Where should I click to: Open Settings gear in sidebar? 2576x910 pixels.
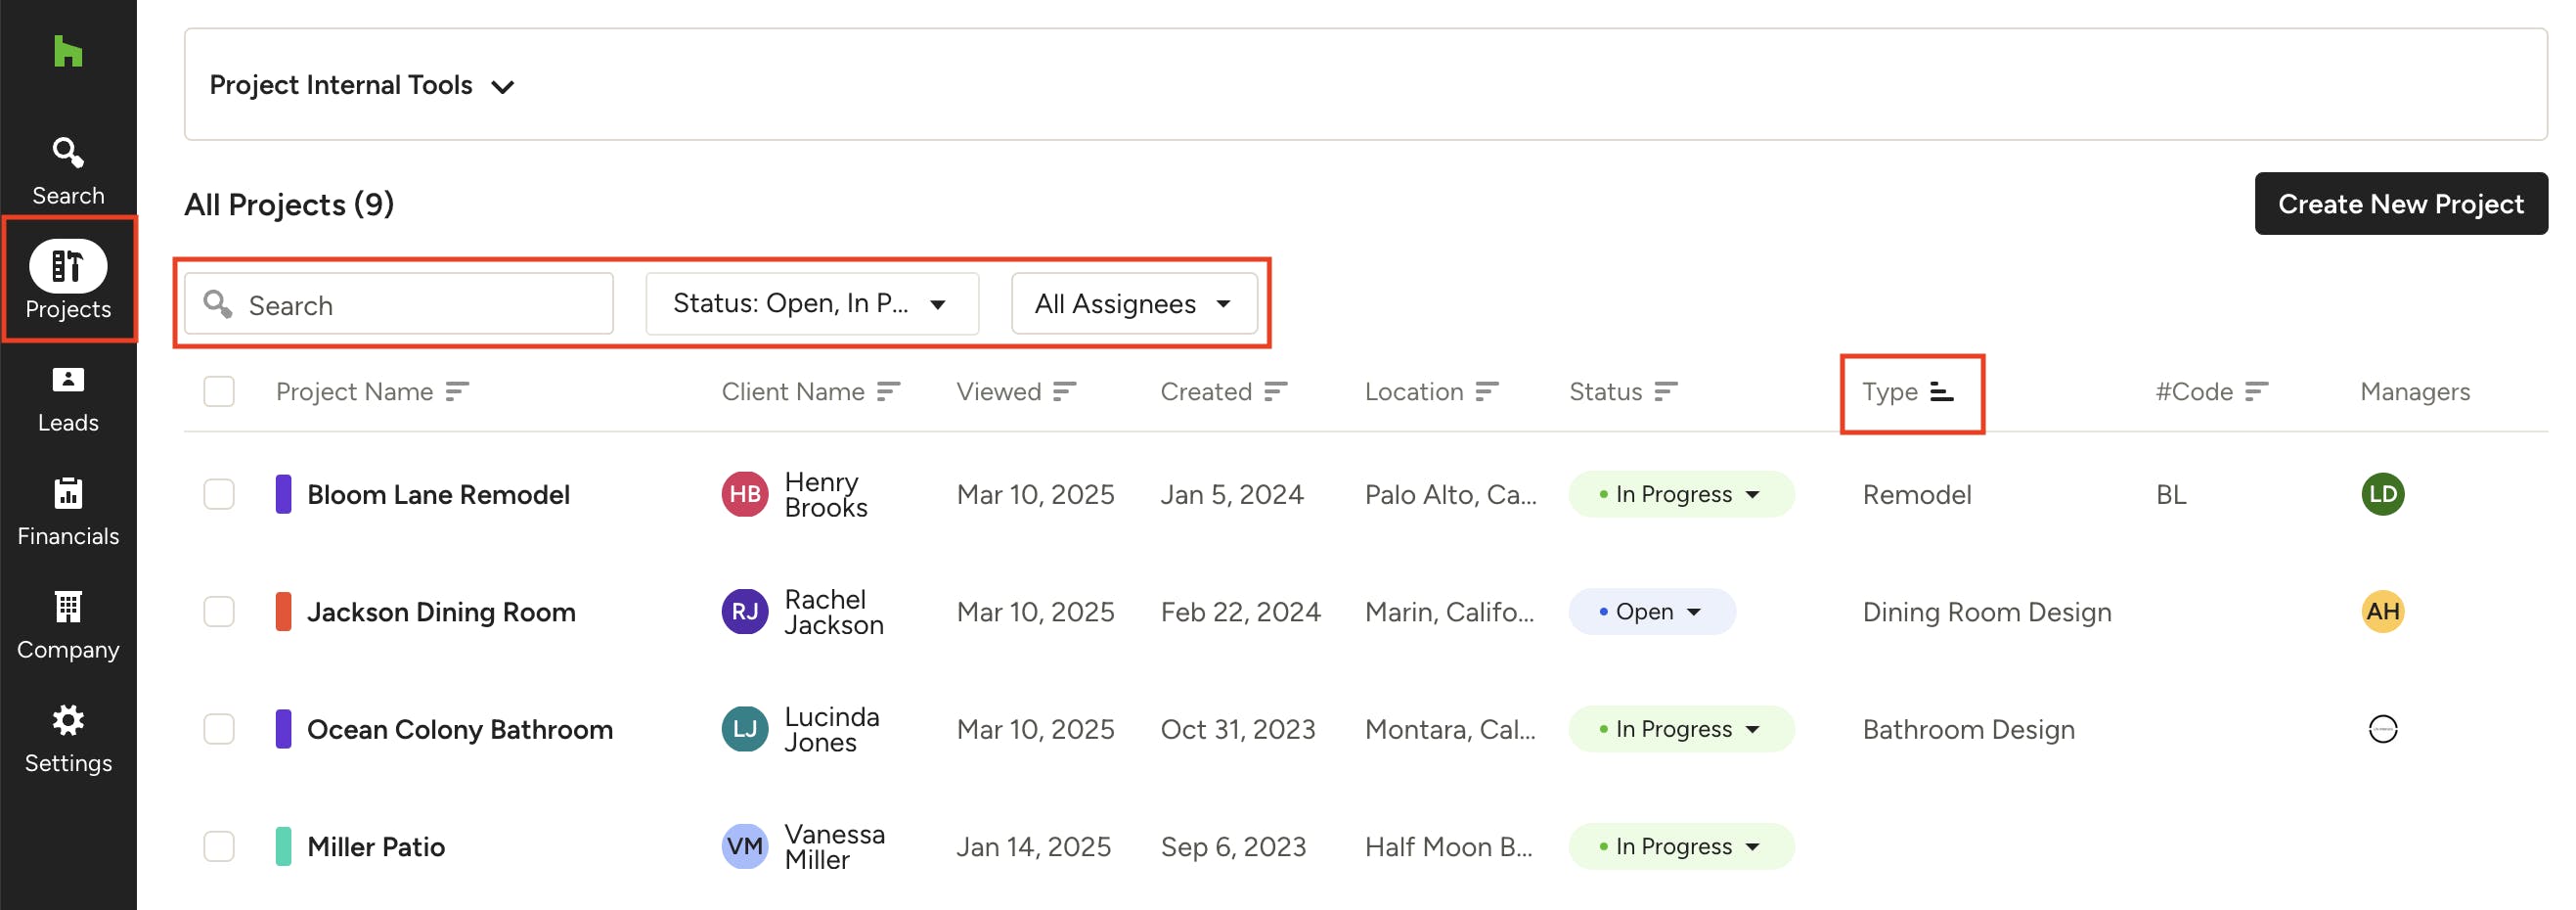(x=68, y=739)
